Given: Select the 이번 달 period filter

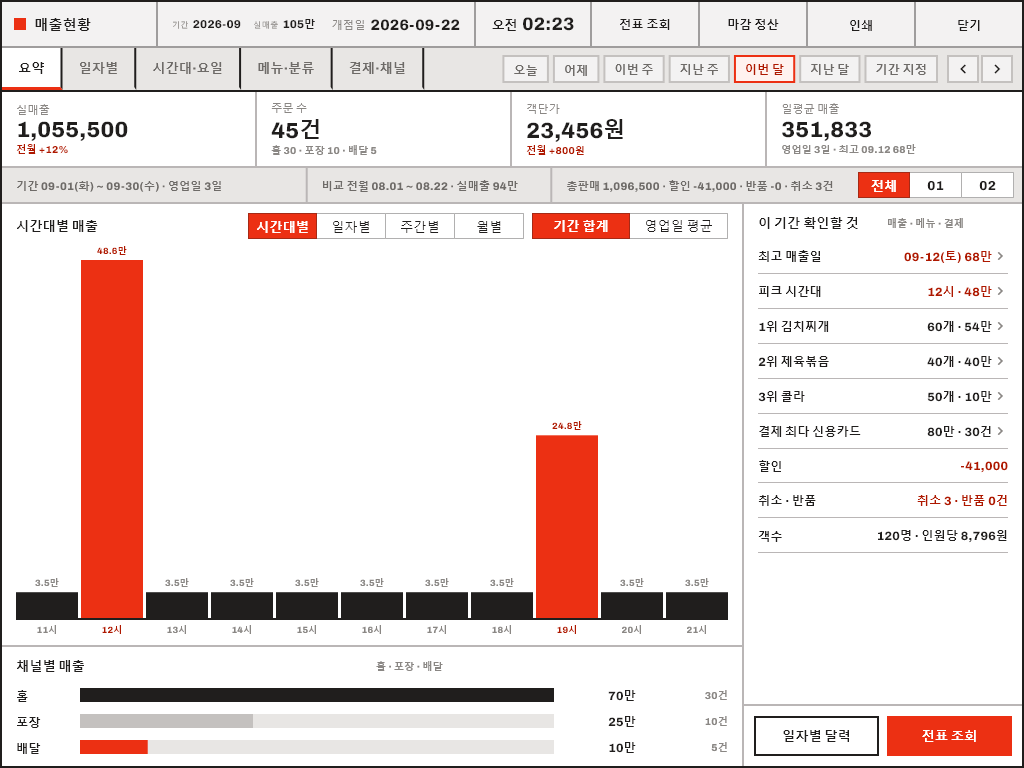Looking at the screenshot, I should pyautogui.click(x=764, y=69).
